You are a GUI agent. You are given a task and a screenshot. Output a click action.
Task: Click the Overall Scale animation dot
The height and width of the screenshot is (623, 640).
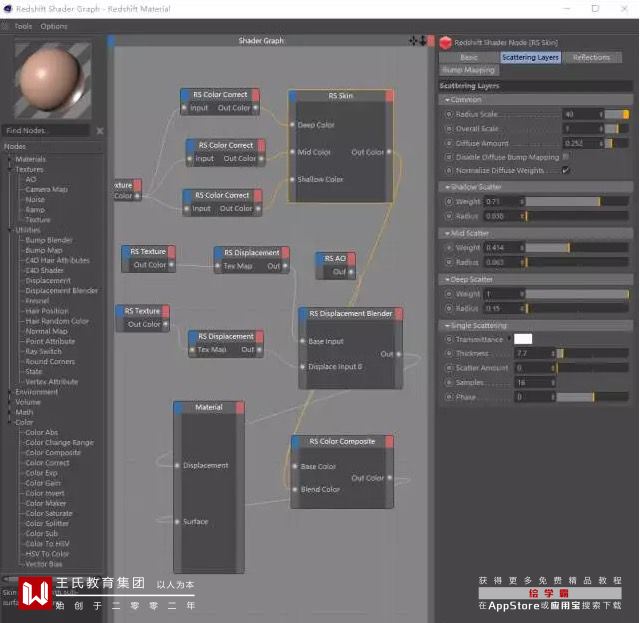(x=449, y=129)
